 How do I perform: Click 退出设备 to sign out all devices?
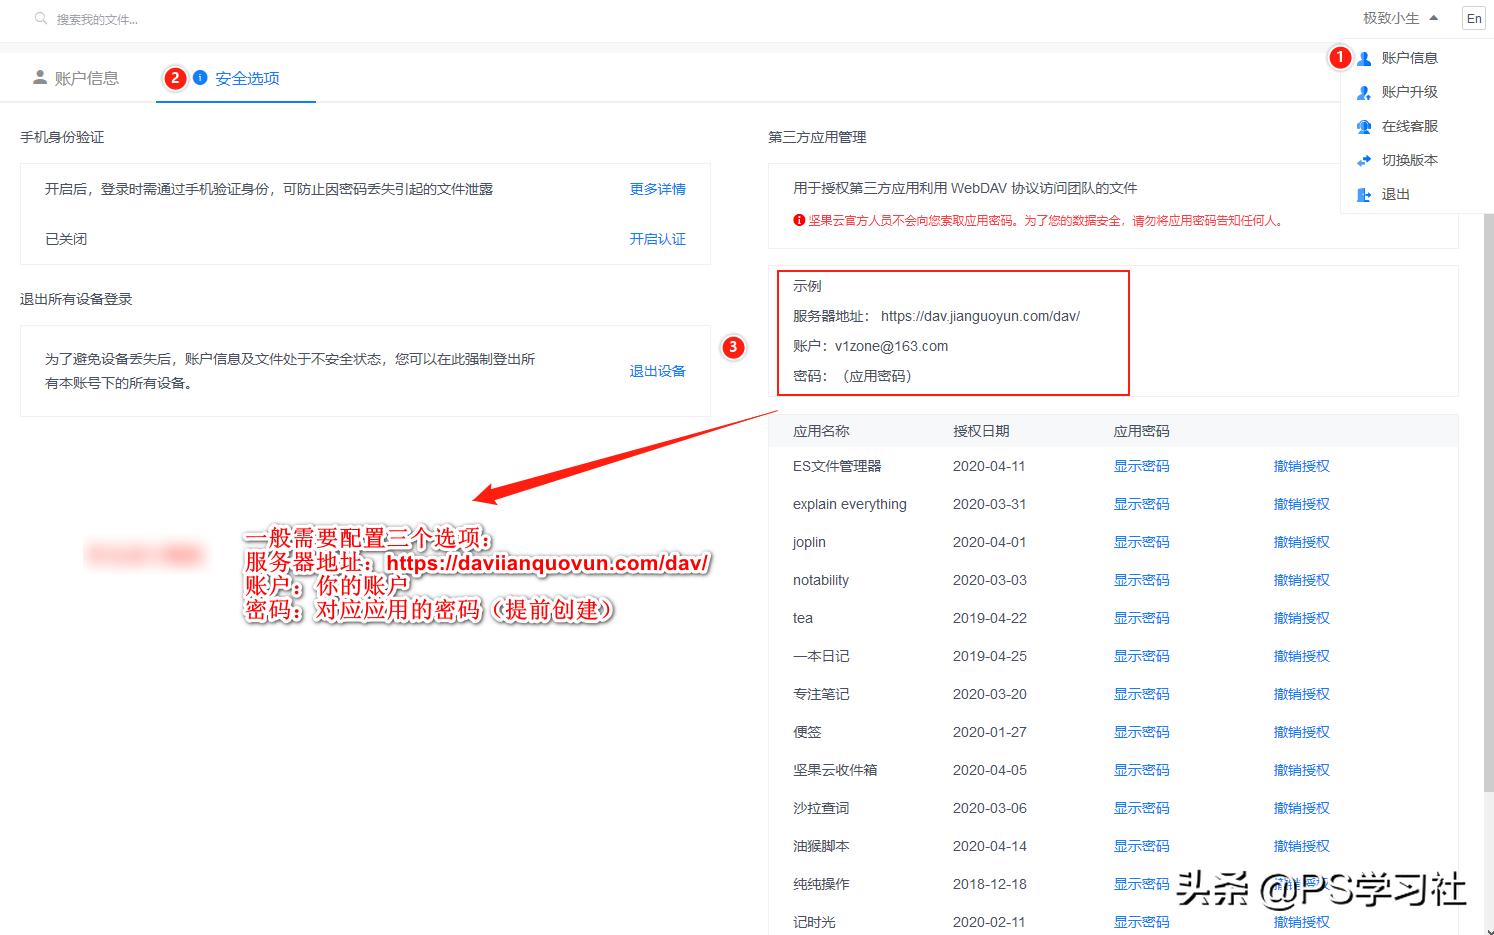657,370
